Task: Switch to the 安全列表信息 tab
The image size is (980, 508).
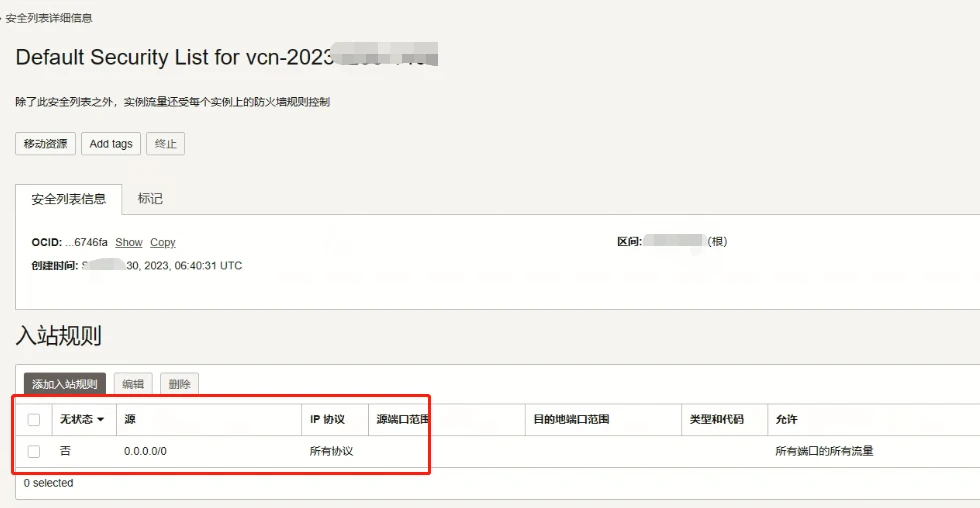Action: coord(69,199)
